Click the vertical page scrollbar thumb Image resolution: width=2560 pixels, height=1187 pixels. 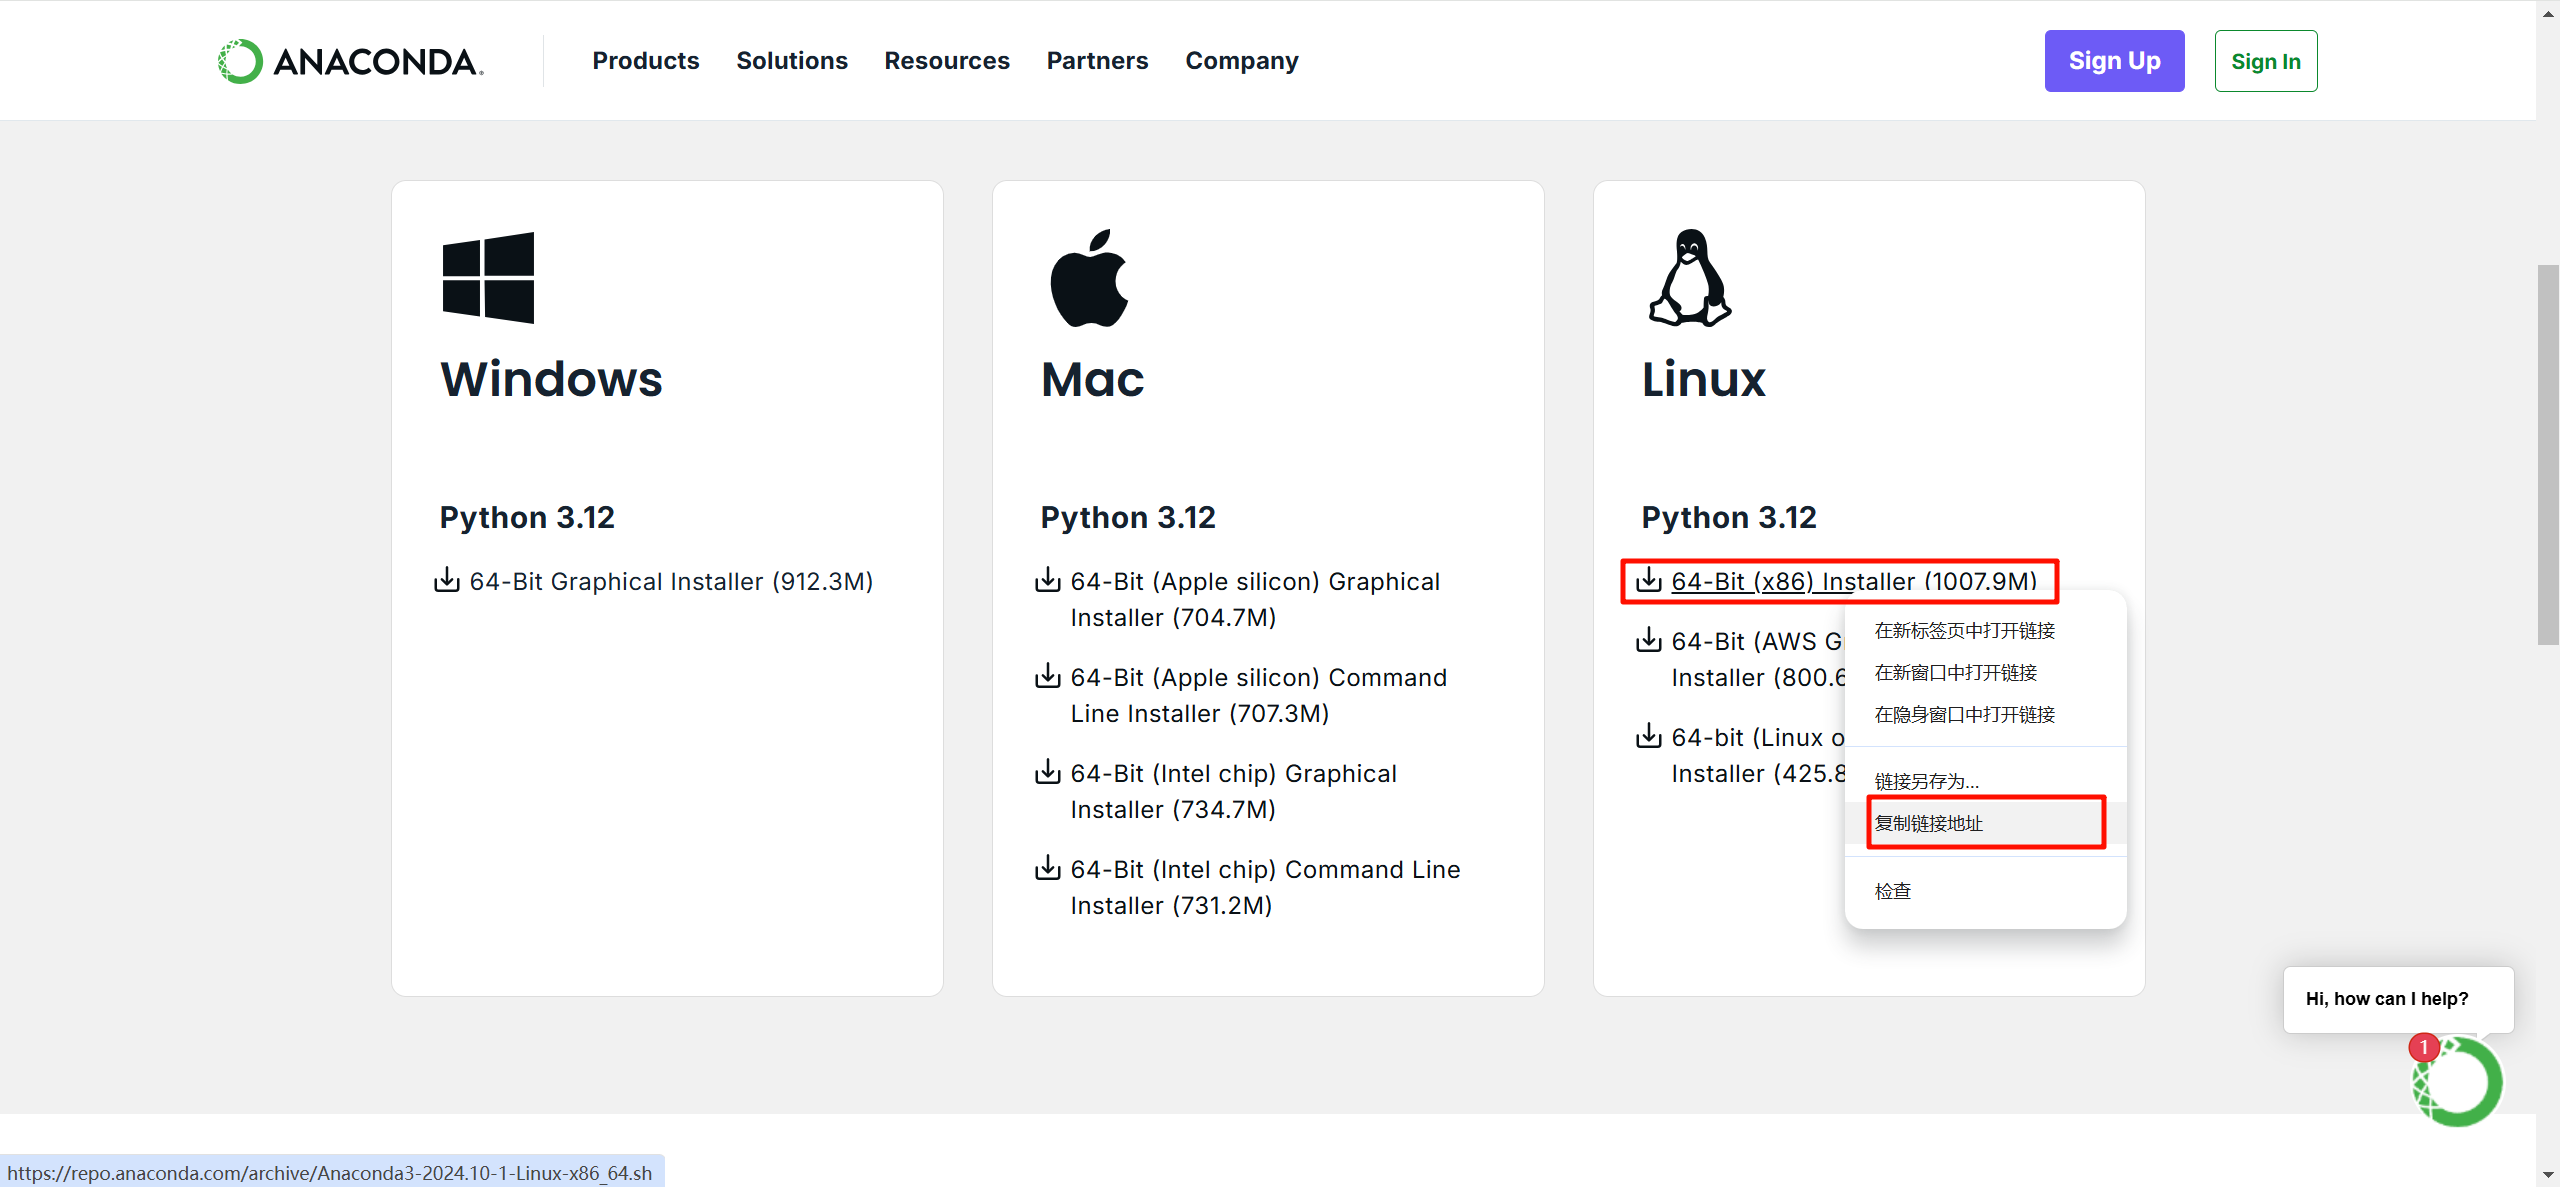(x=2547, y=455)
